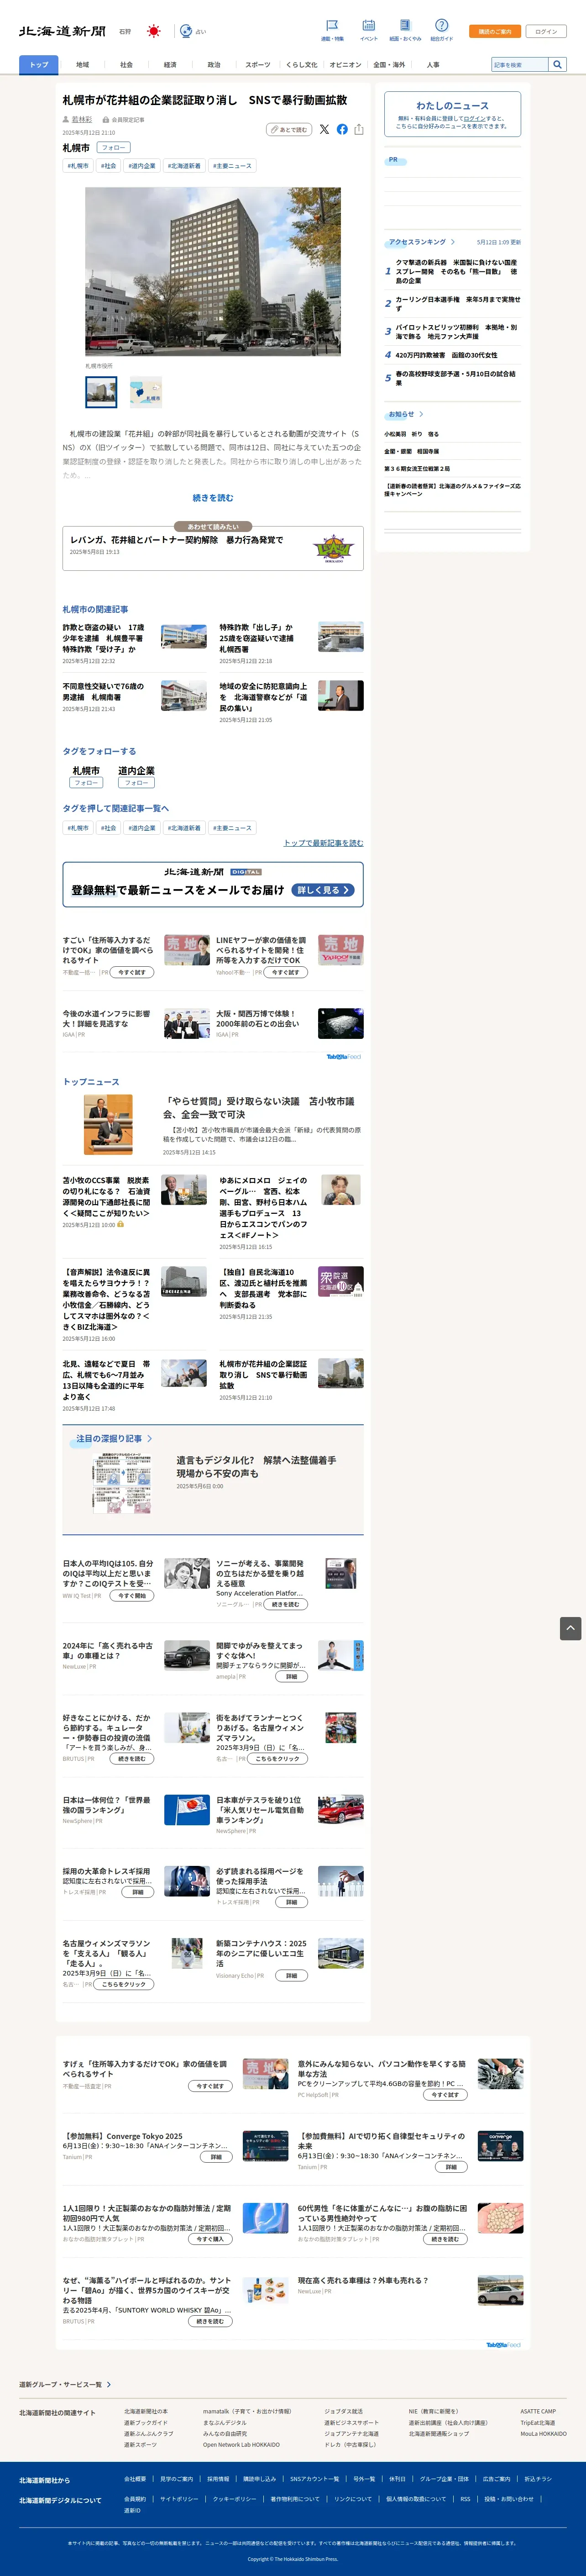Image resolution: width=586 pixels, height=2576 pixels.
Task: Open footer RSS link
Action: click(465, 2499)
